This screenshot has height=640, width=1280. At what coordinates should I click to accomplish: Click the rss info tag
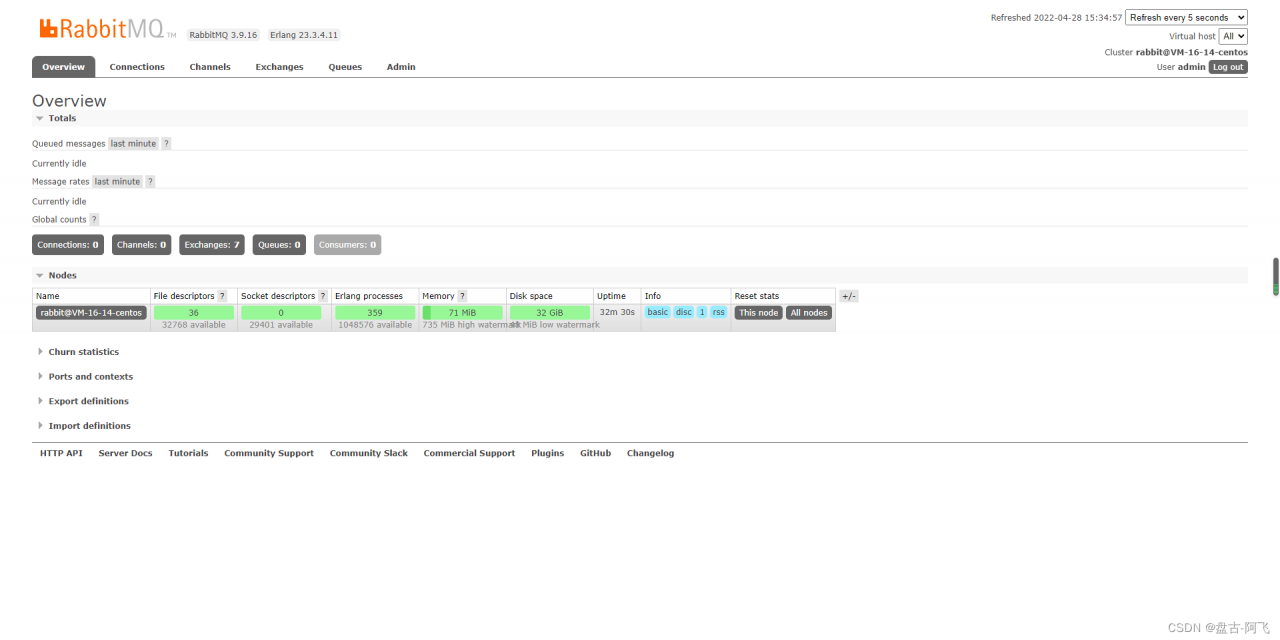click(x=719, y=312)
